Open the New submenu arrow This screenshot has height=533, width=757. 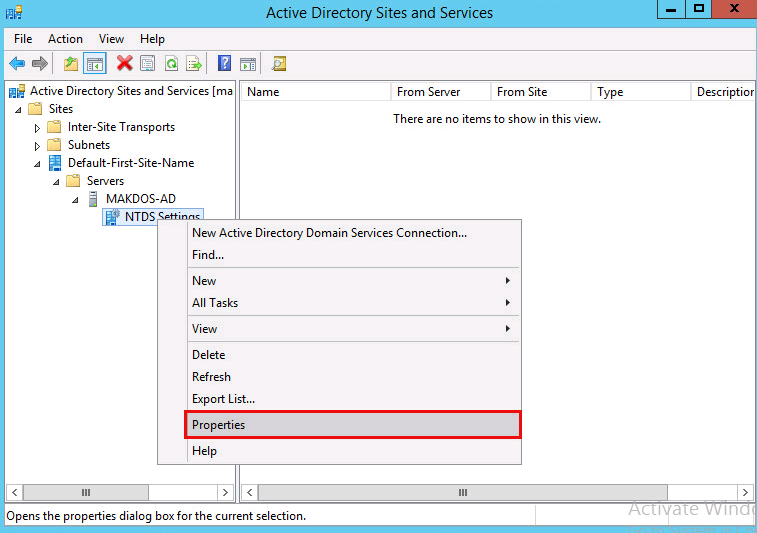[508, 281]
